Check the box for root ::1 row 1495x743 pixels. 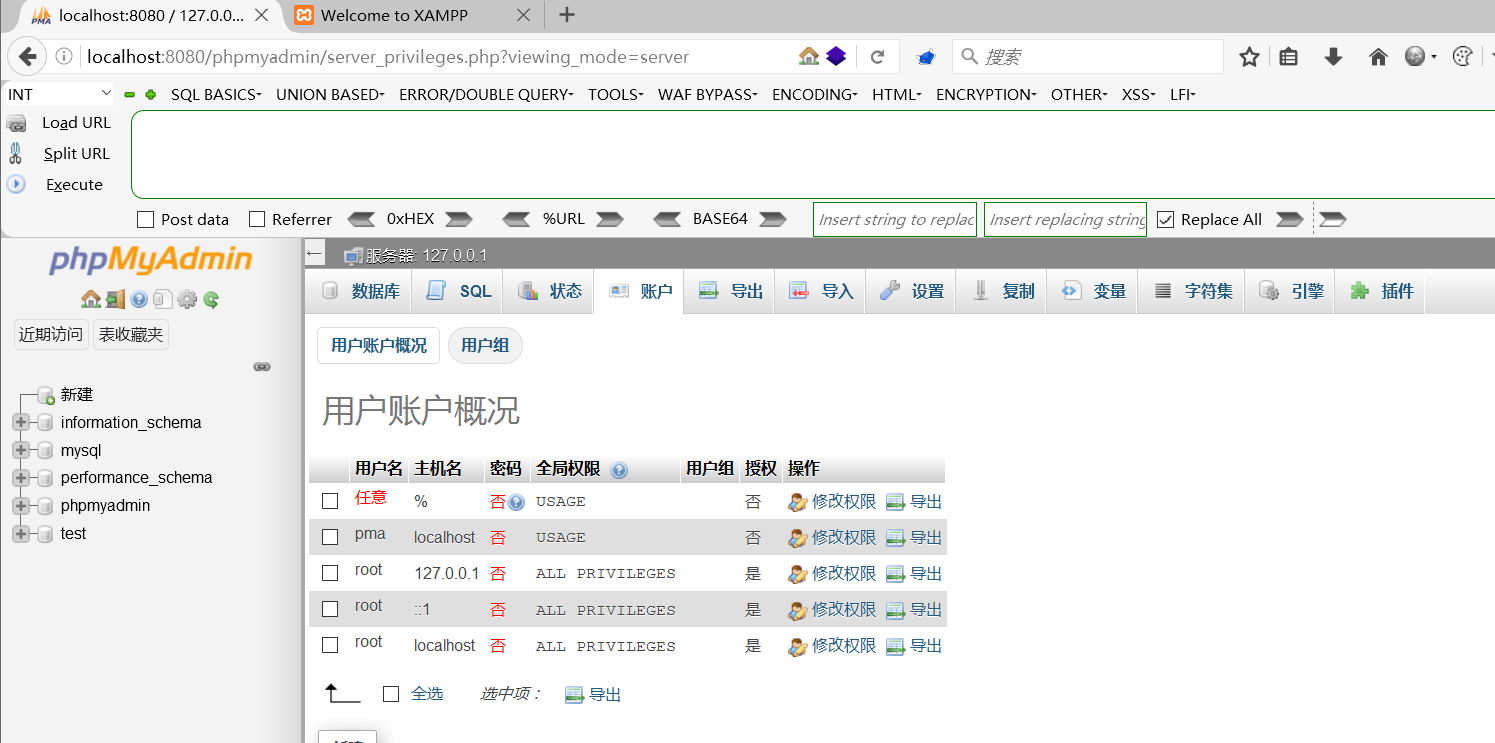[330, 609]
